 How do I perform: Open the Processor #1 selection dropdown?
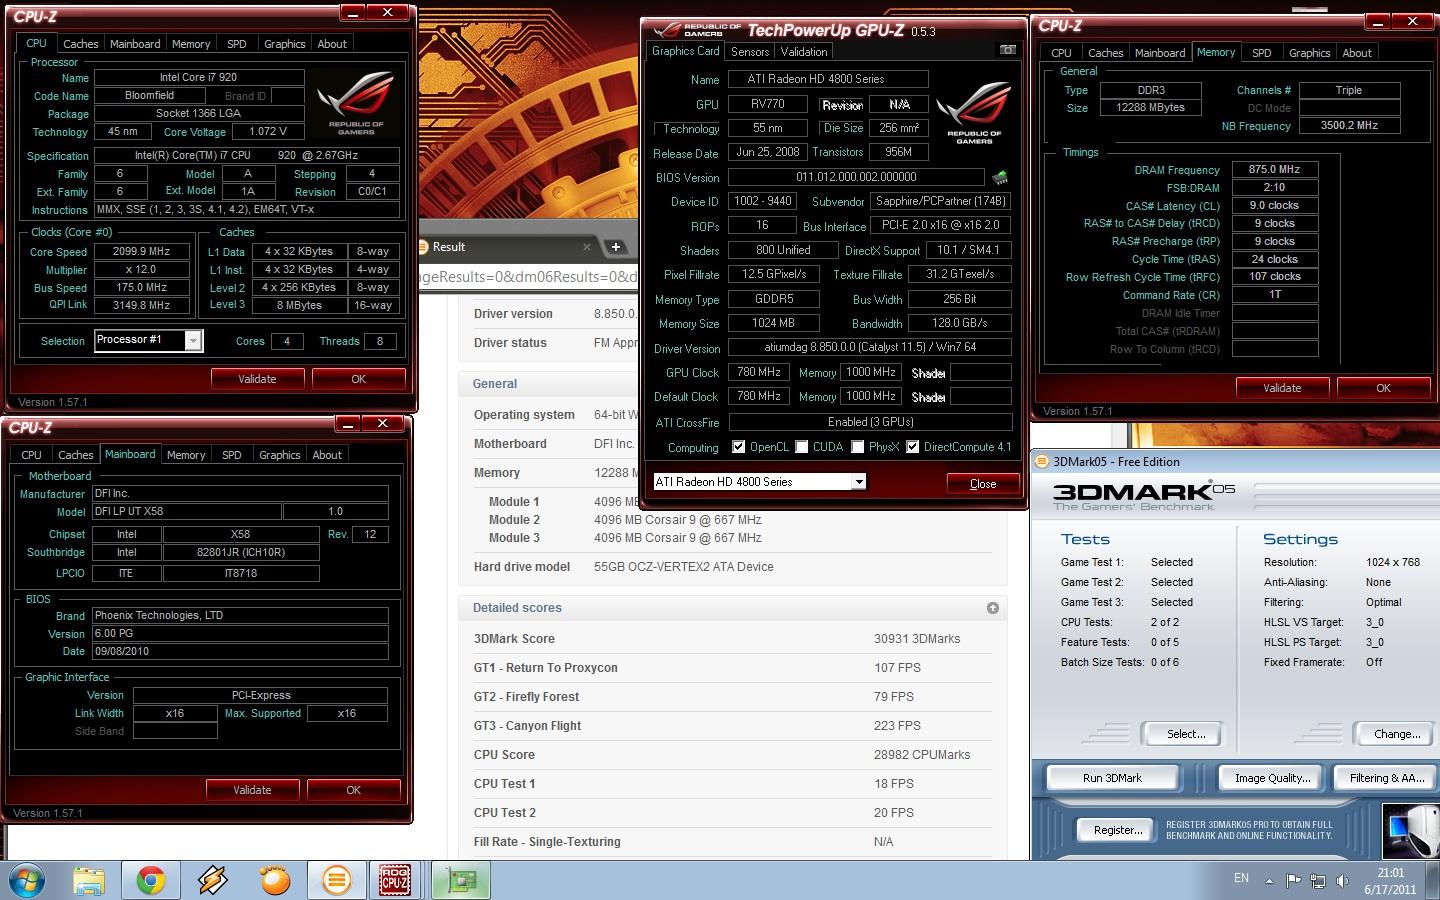(193, 341)
